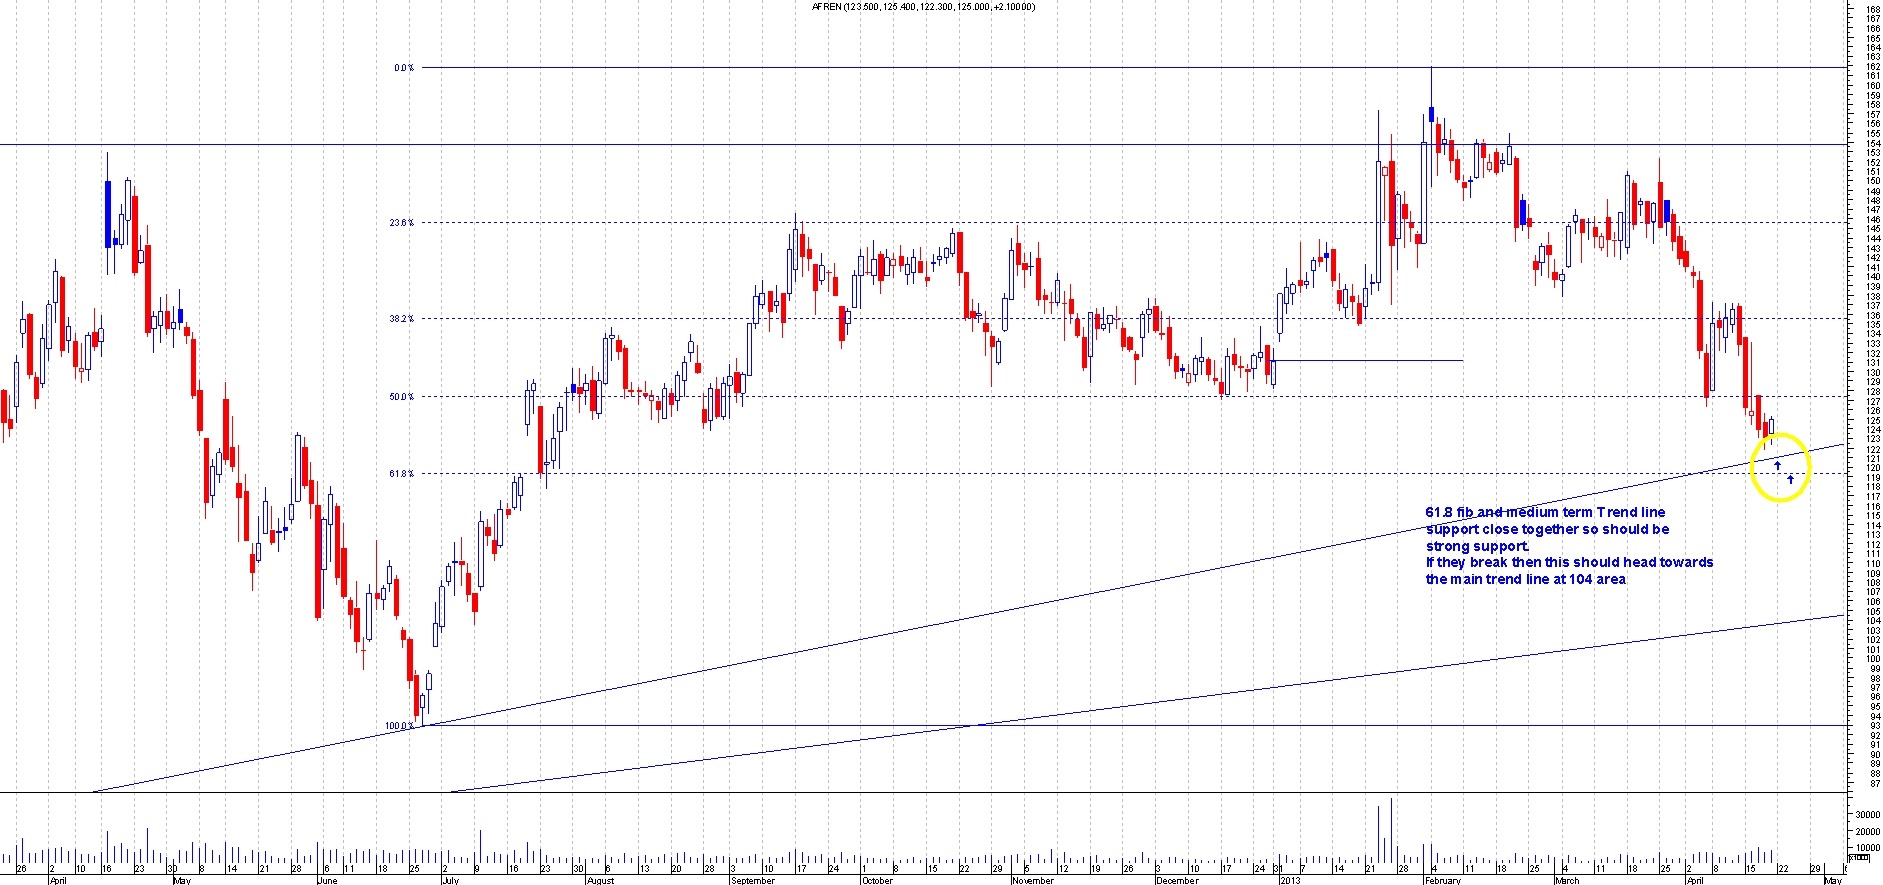Click the 2013 year marker on time axis
The image size is (1883, 885).
[1290, 880]
